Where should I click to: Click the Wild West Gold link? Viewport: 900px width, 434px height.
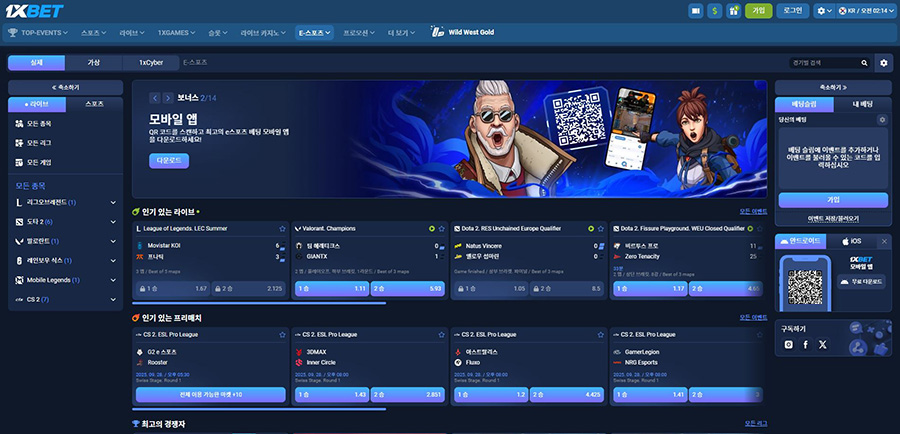tap(463, 32)
